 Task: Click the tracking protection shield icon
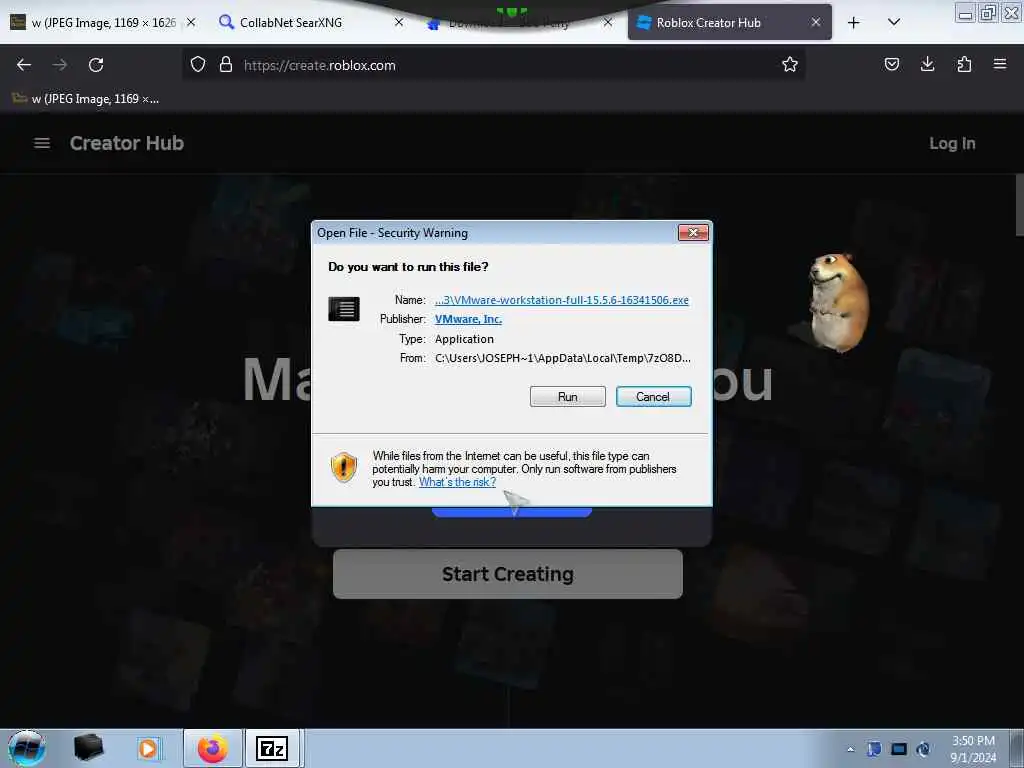tap(198, 65)
